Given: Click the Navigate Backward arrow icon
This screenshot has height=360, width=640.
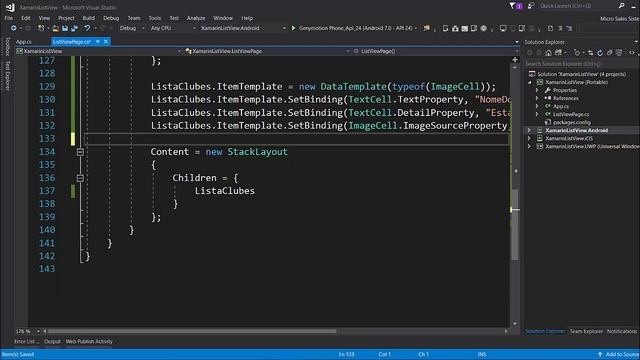Looking at the screenshot, I should click(13, 28).
